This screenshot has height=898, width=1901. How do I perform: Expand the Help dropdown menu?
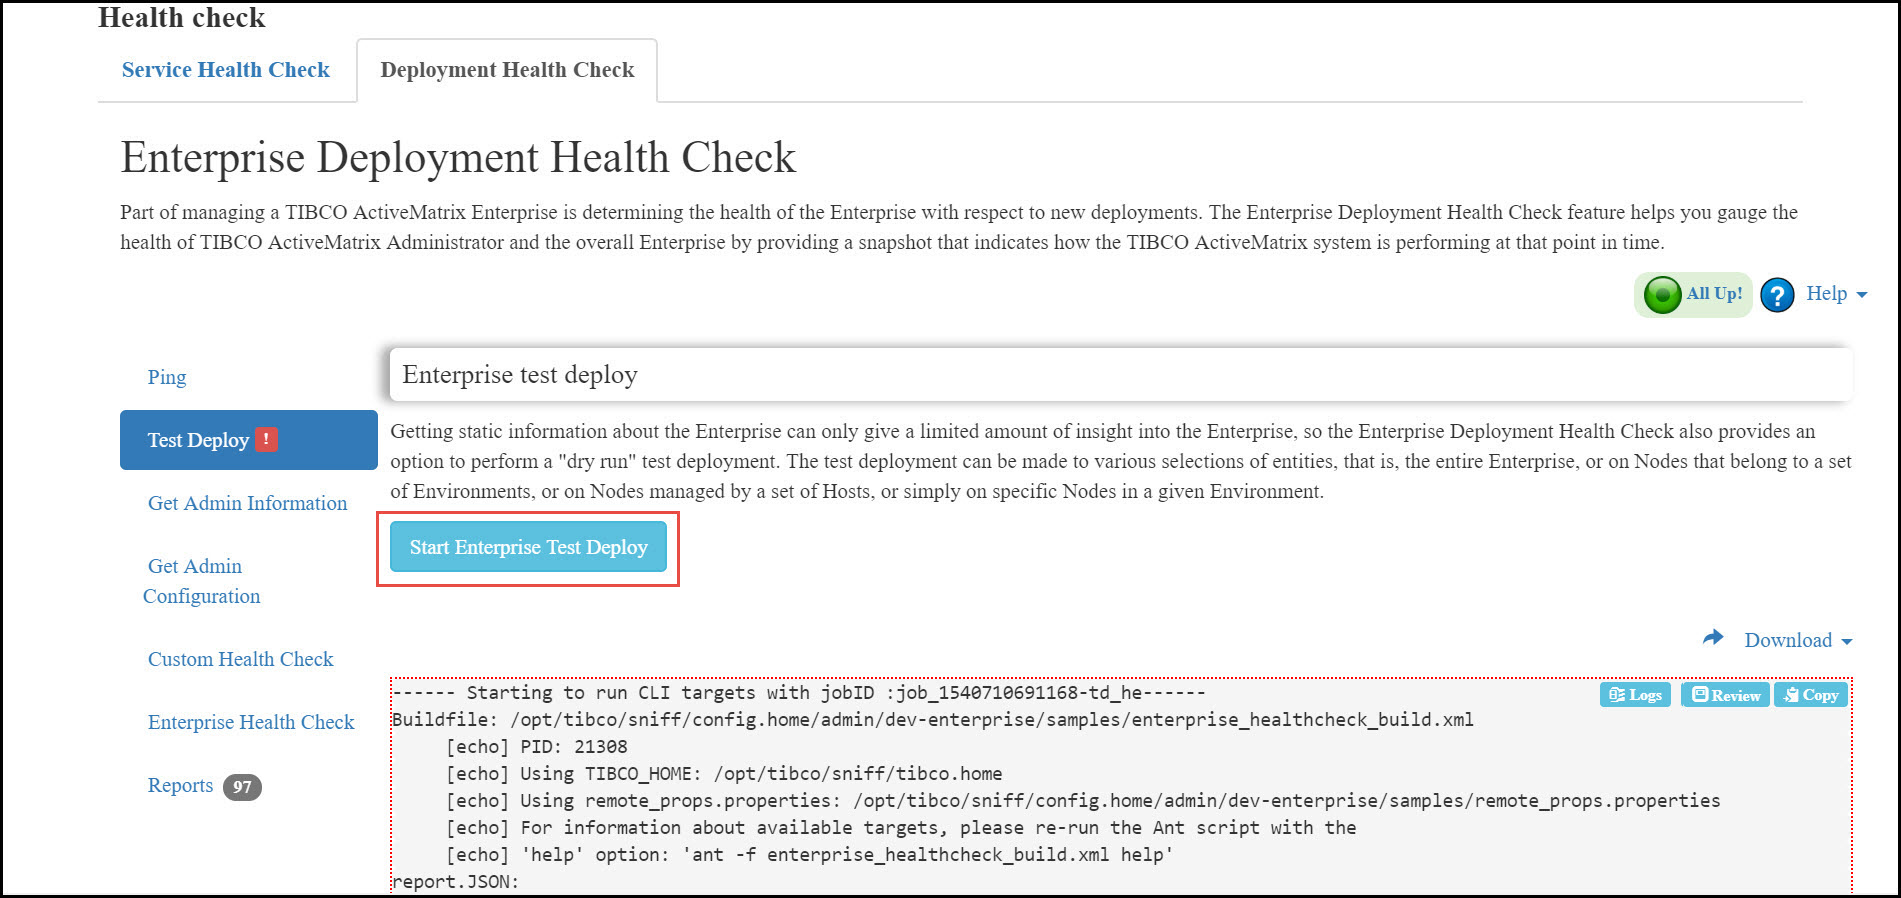1836,294
